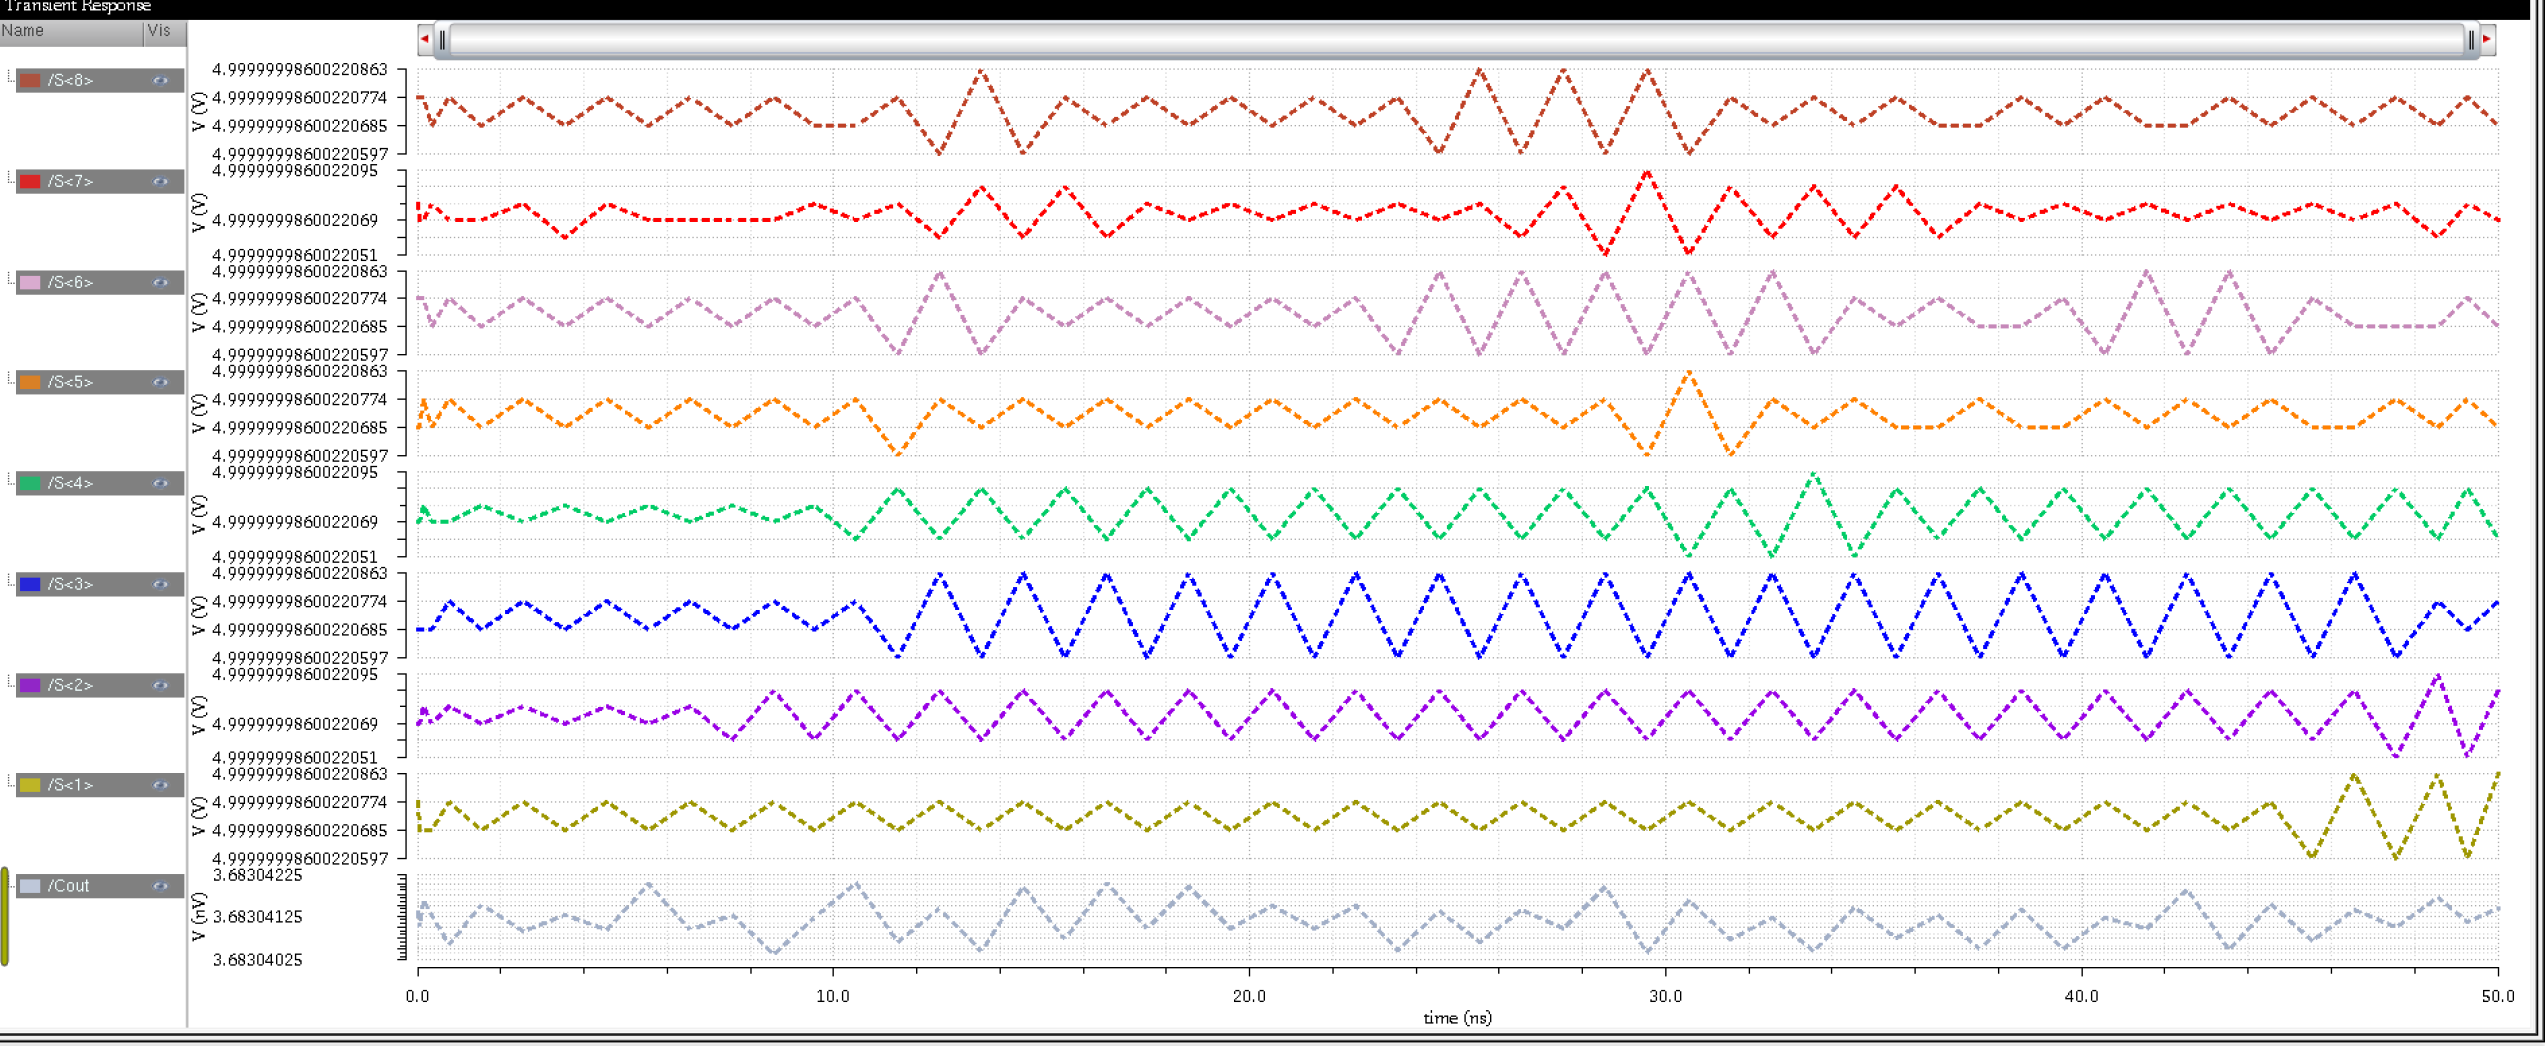The width and height of the screenshot is (2545, 1046).
Task: Click the eye icon beside /S<5>
Action: tap(160, 383)
